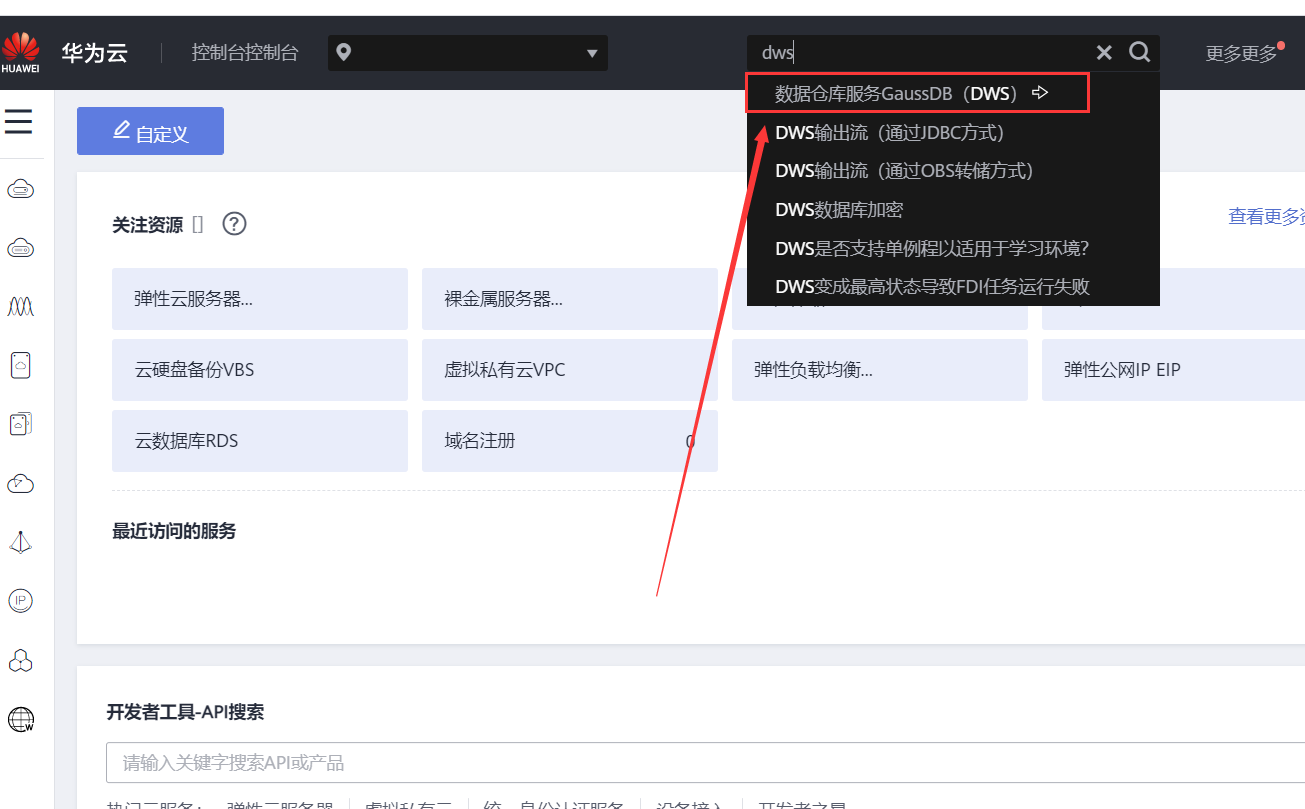Screen dimensions: 1305x809
Task: Open the 裸金属服务器 resource card
Action: click(570, 299)
